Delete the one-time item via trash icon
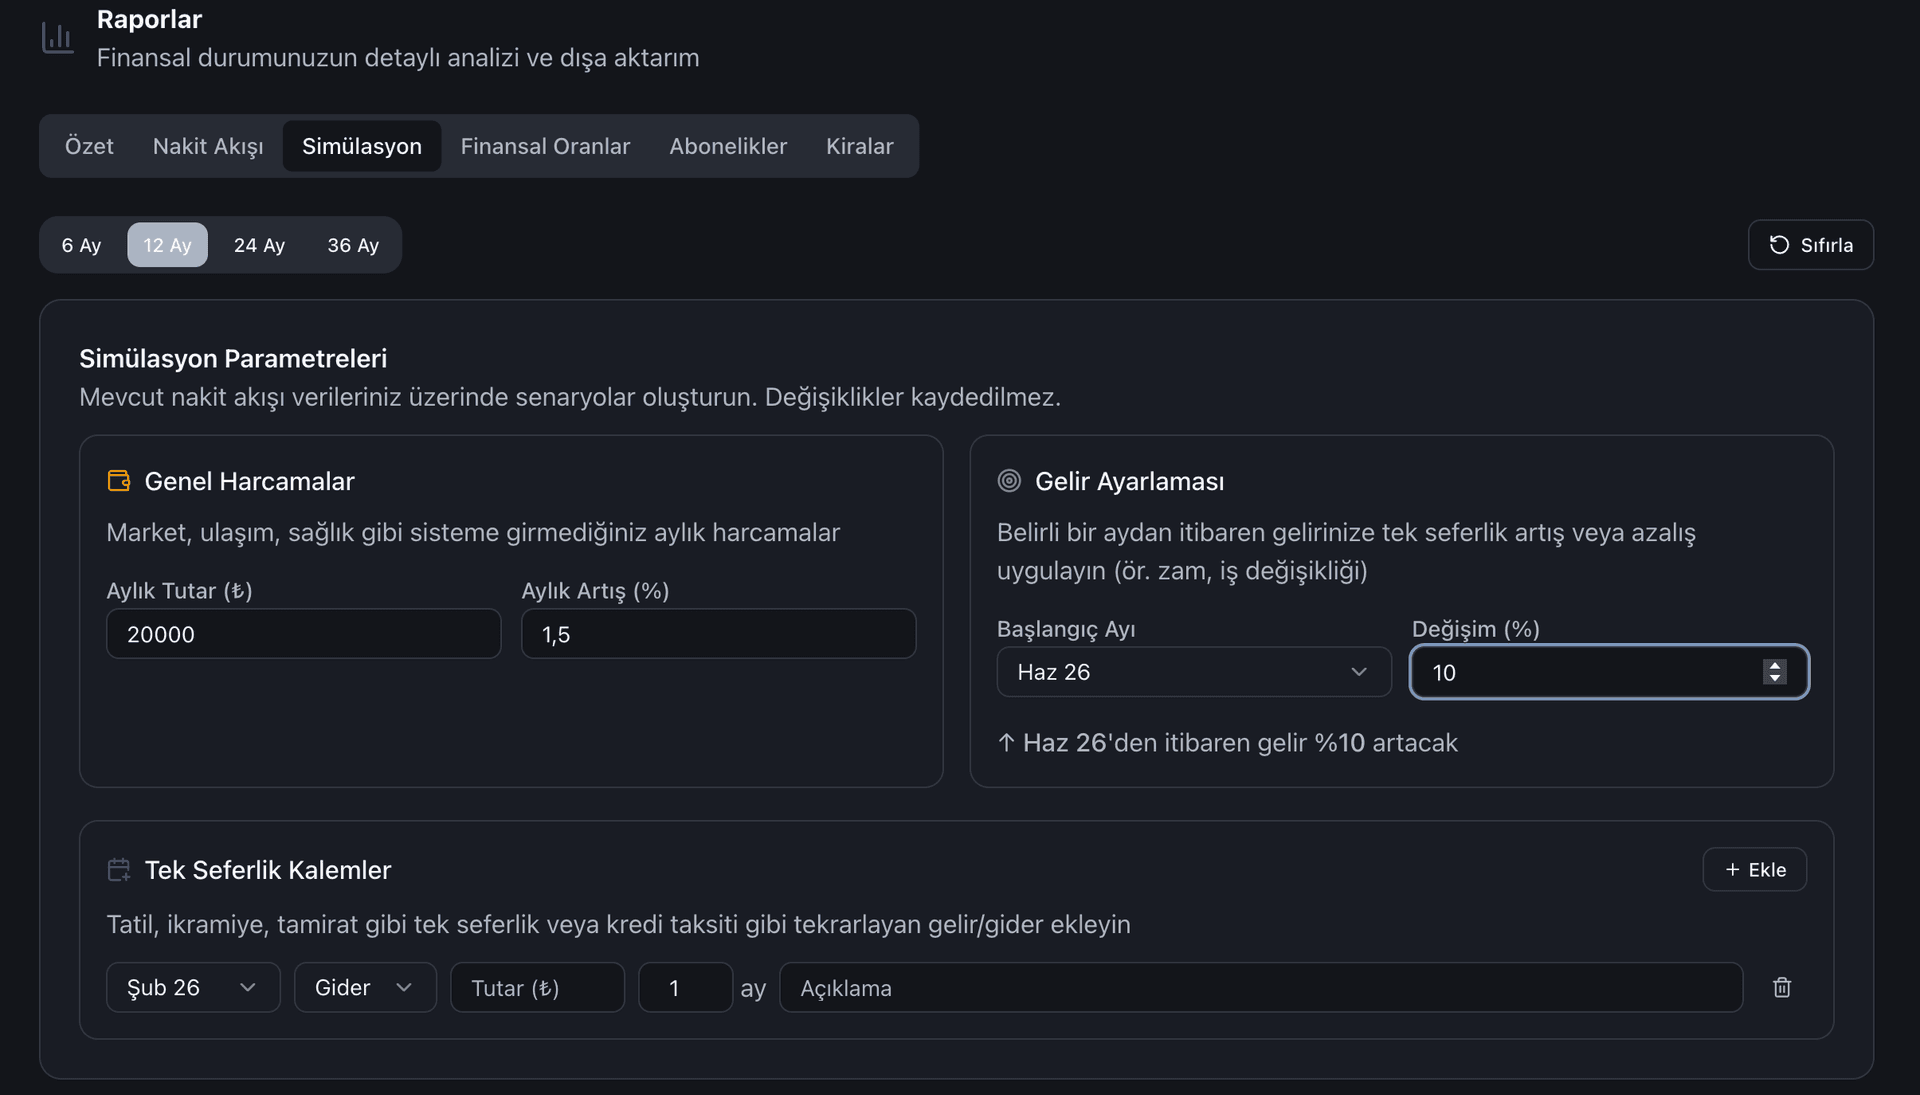Viewport: 1920px width, 1095px height. point(1781,987)
